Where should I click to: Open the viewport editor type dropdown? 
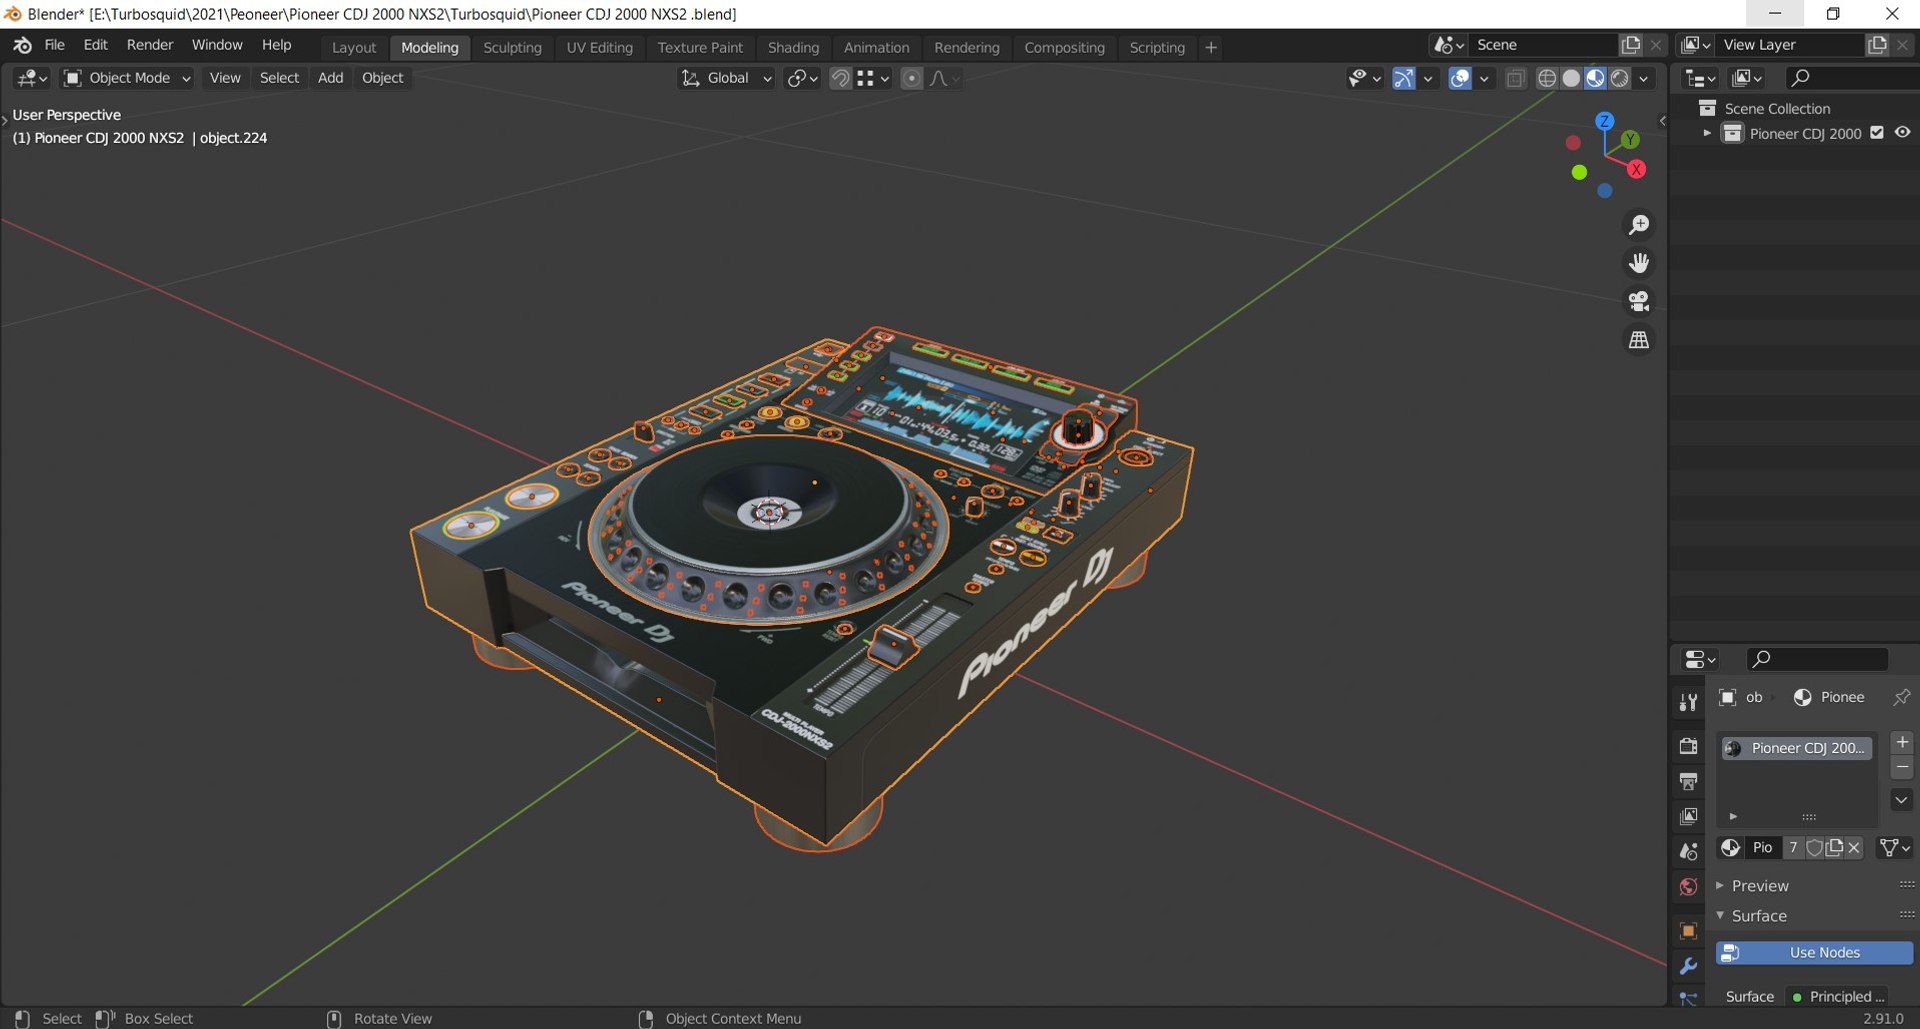tap(31, 78)
